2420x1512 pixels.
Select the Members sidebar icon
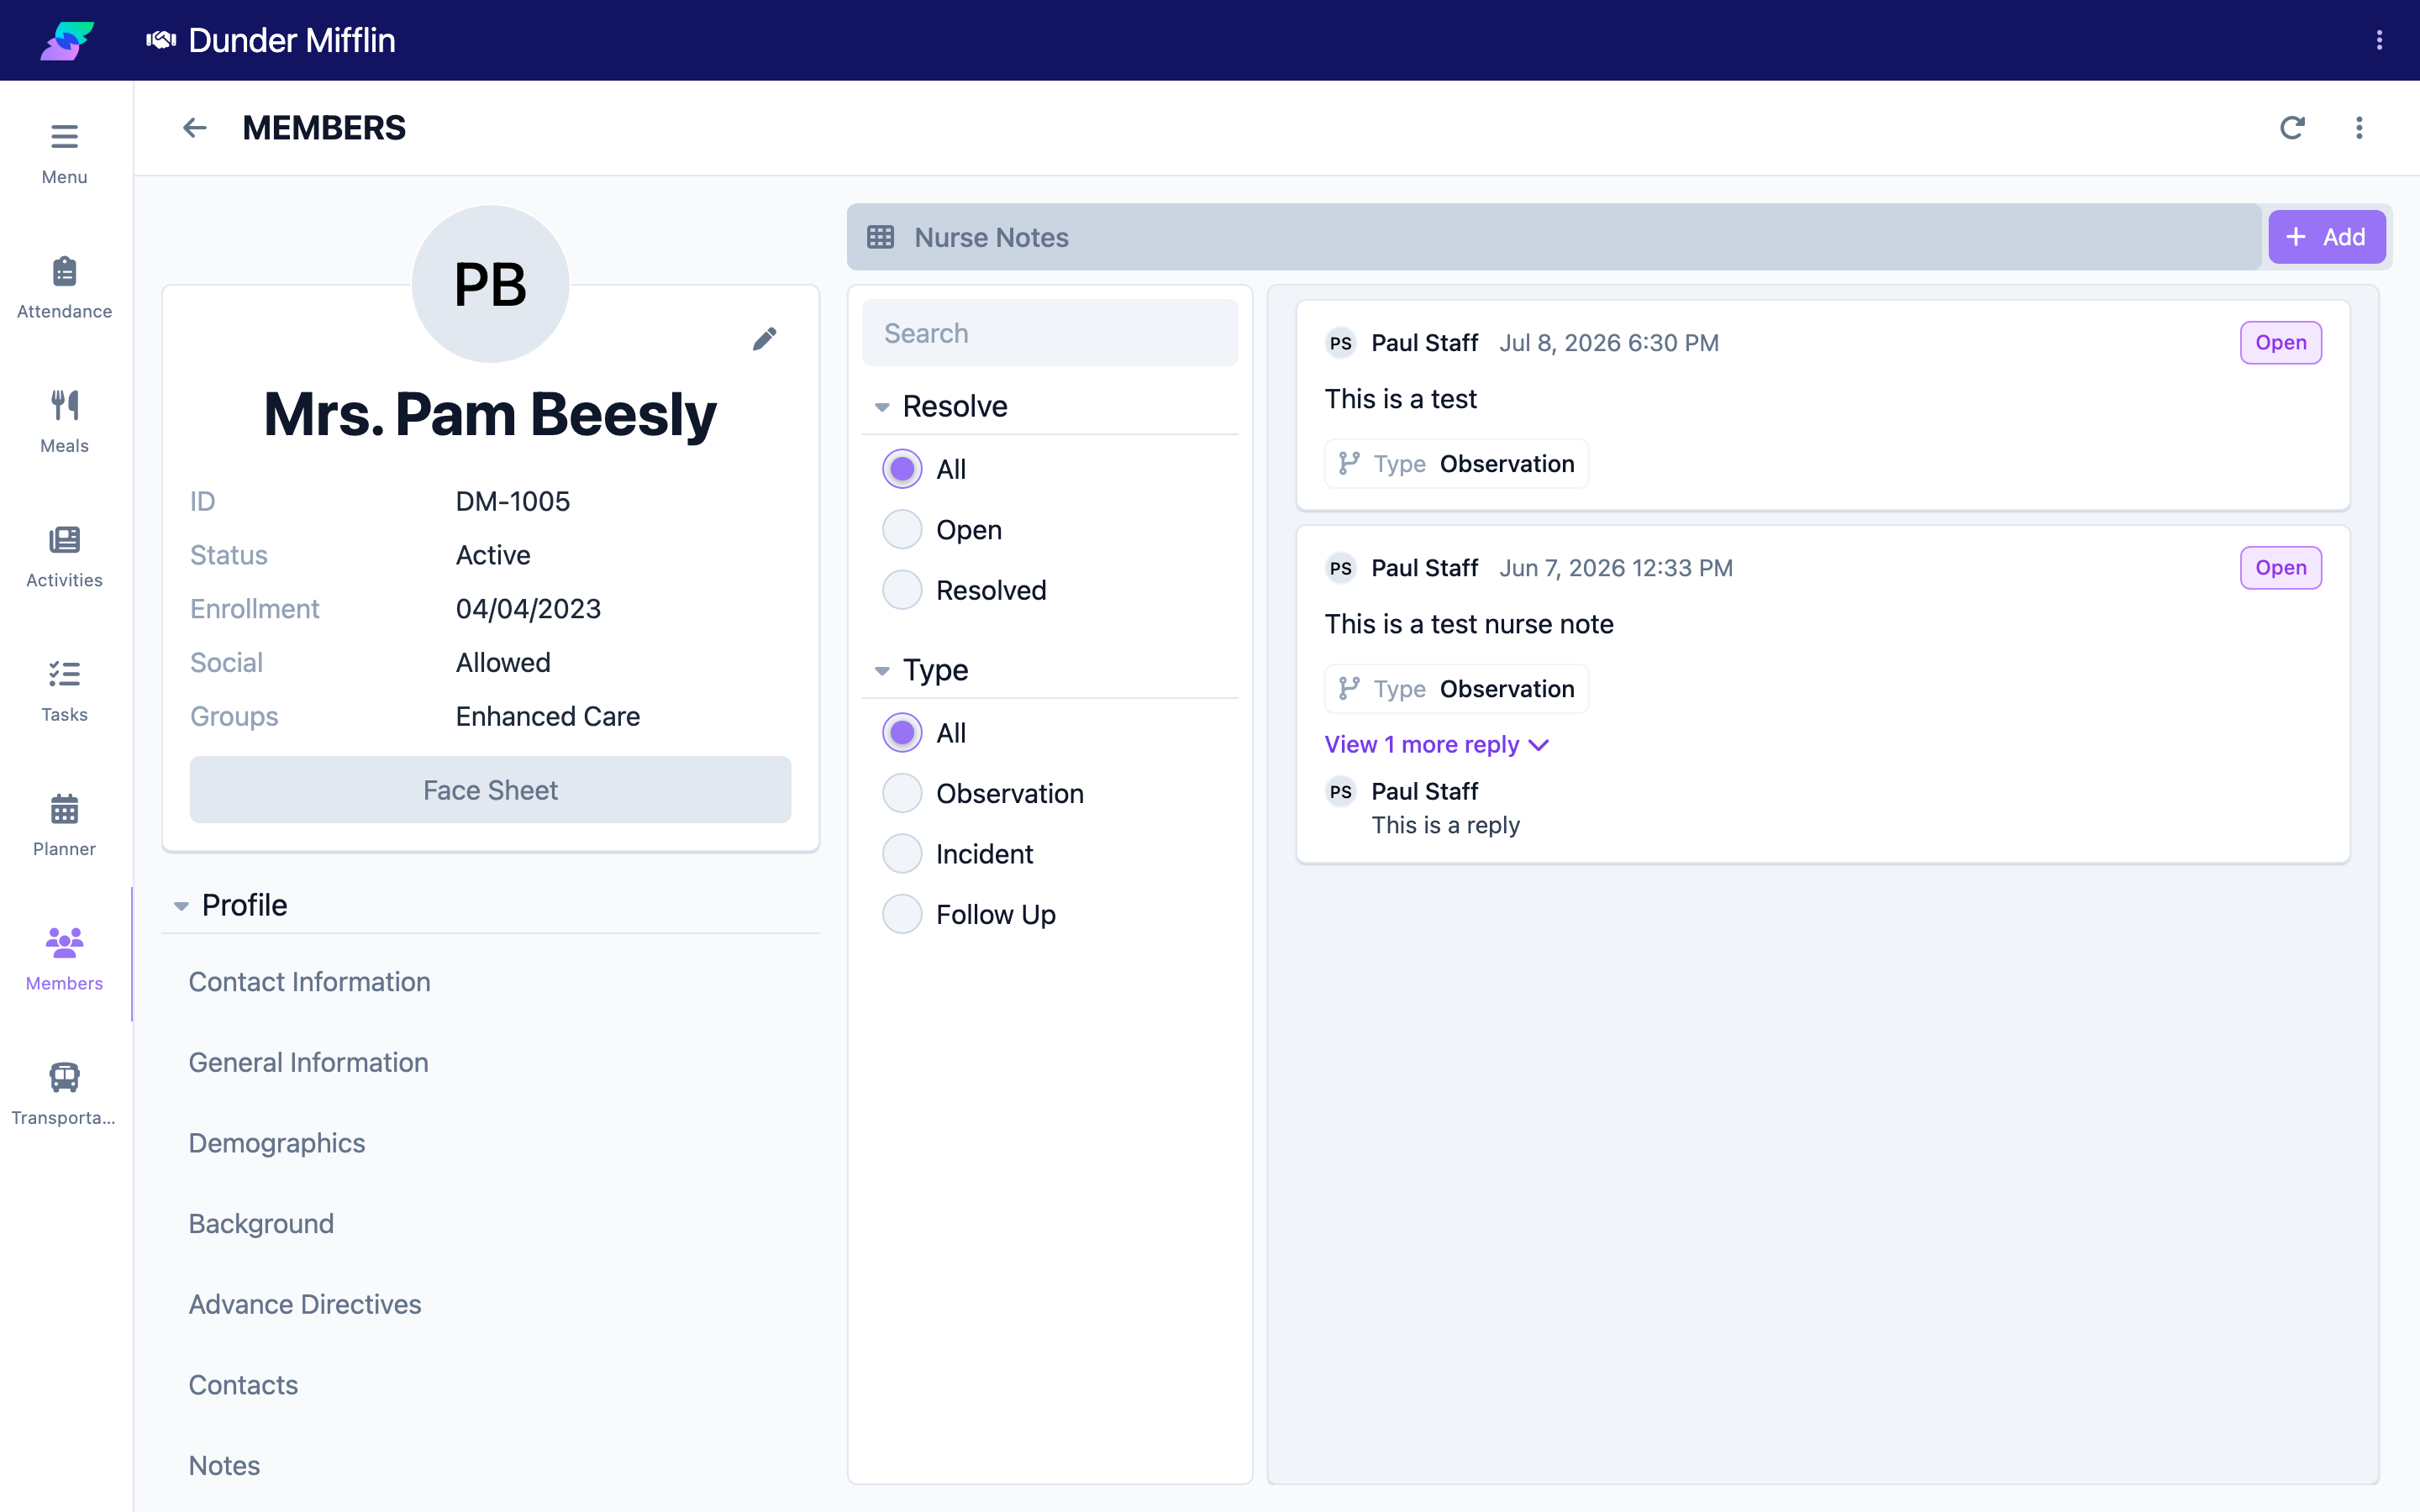pos(64,942)
